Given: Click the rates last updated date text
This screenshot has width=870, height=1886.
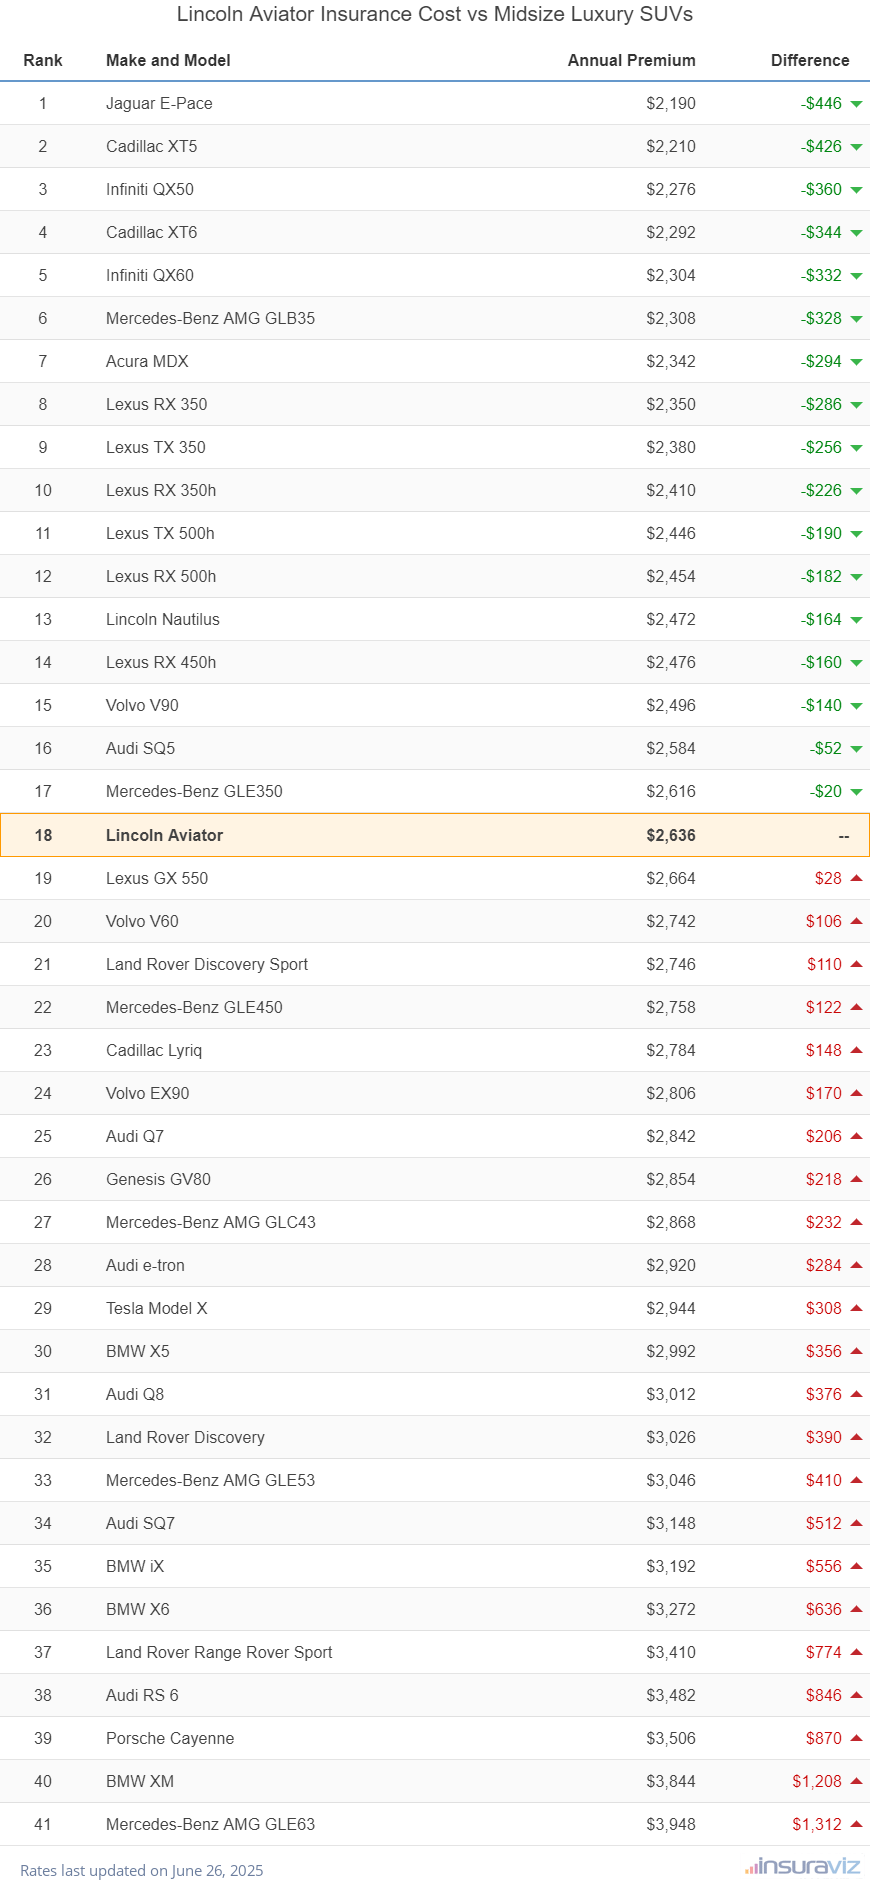Looking at the screenshot, I should point(141,1870).
